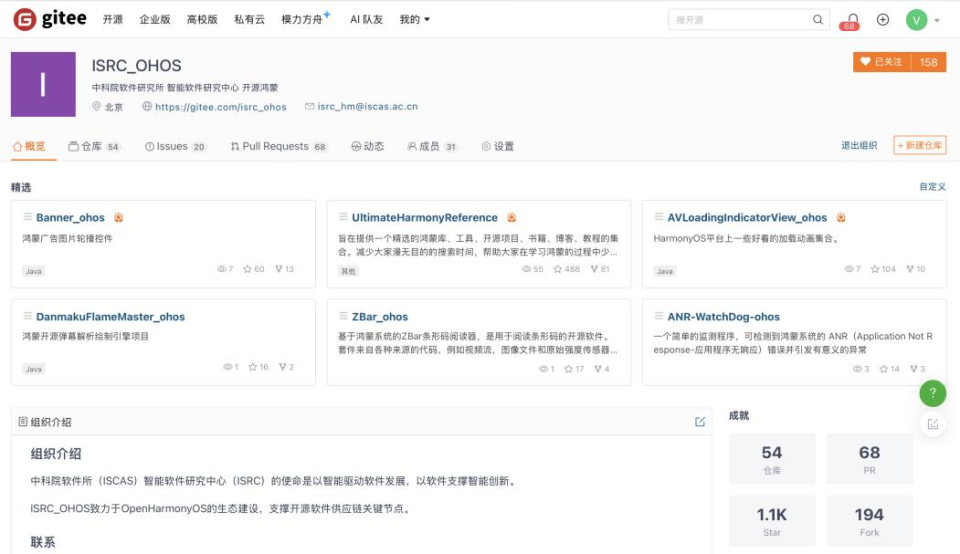
Task: Click the recommended badge beside UltimateHarmonyReference
Action: 511,217
